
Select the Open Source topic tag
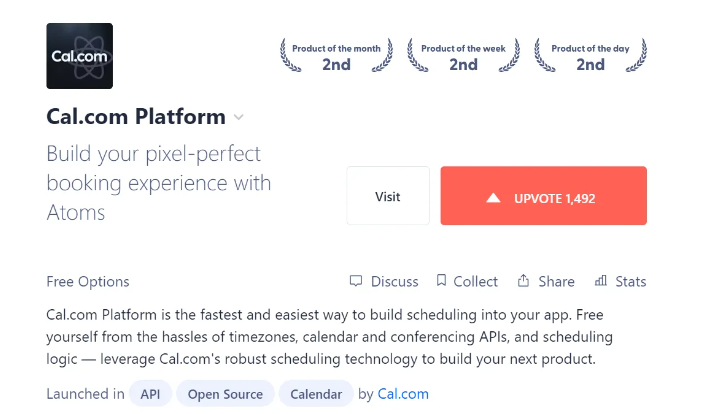tap(225, 394)
